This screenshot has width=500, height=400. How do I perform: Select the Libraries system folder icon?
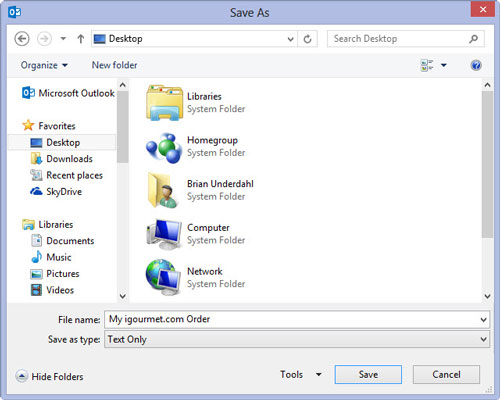pos(164,103)
